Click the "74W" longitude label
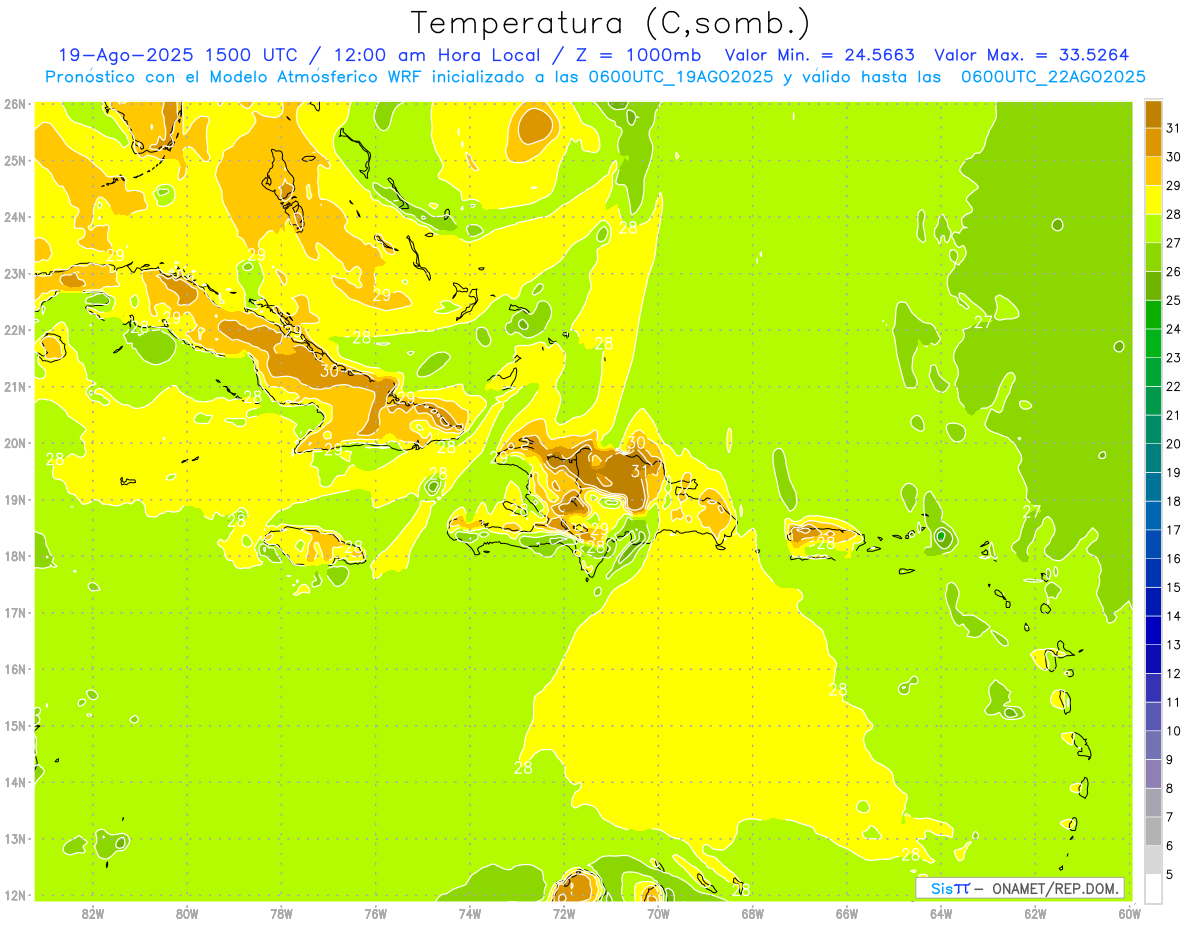Screen dimensions: 1200x927 (469, 914)
